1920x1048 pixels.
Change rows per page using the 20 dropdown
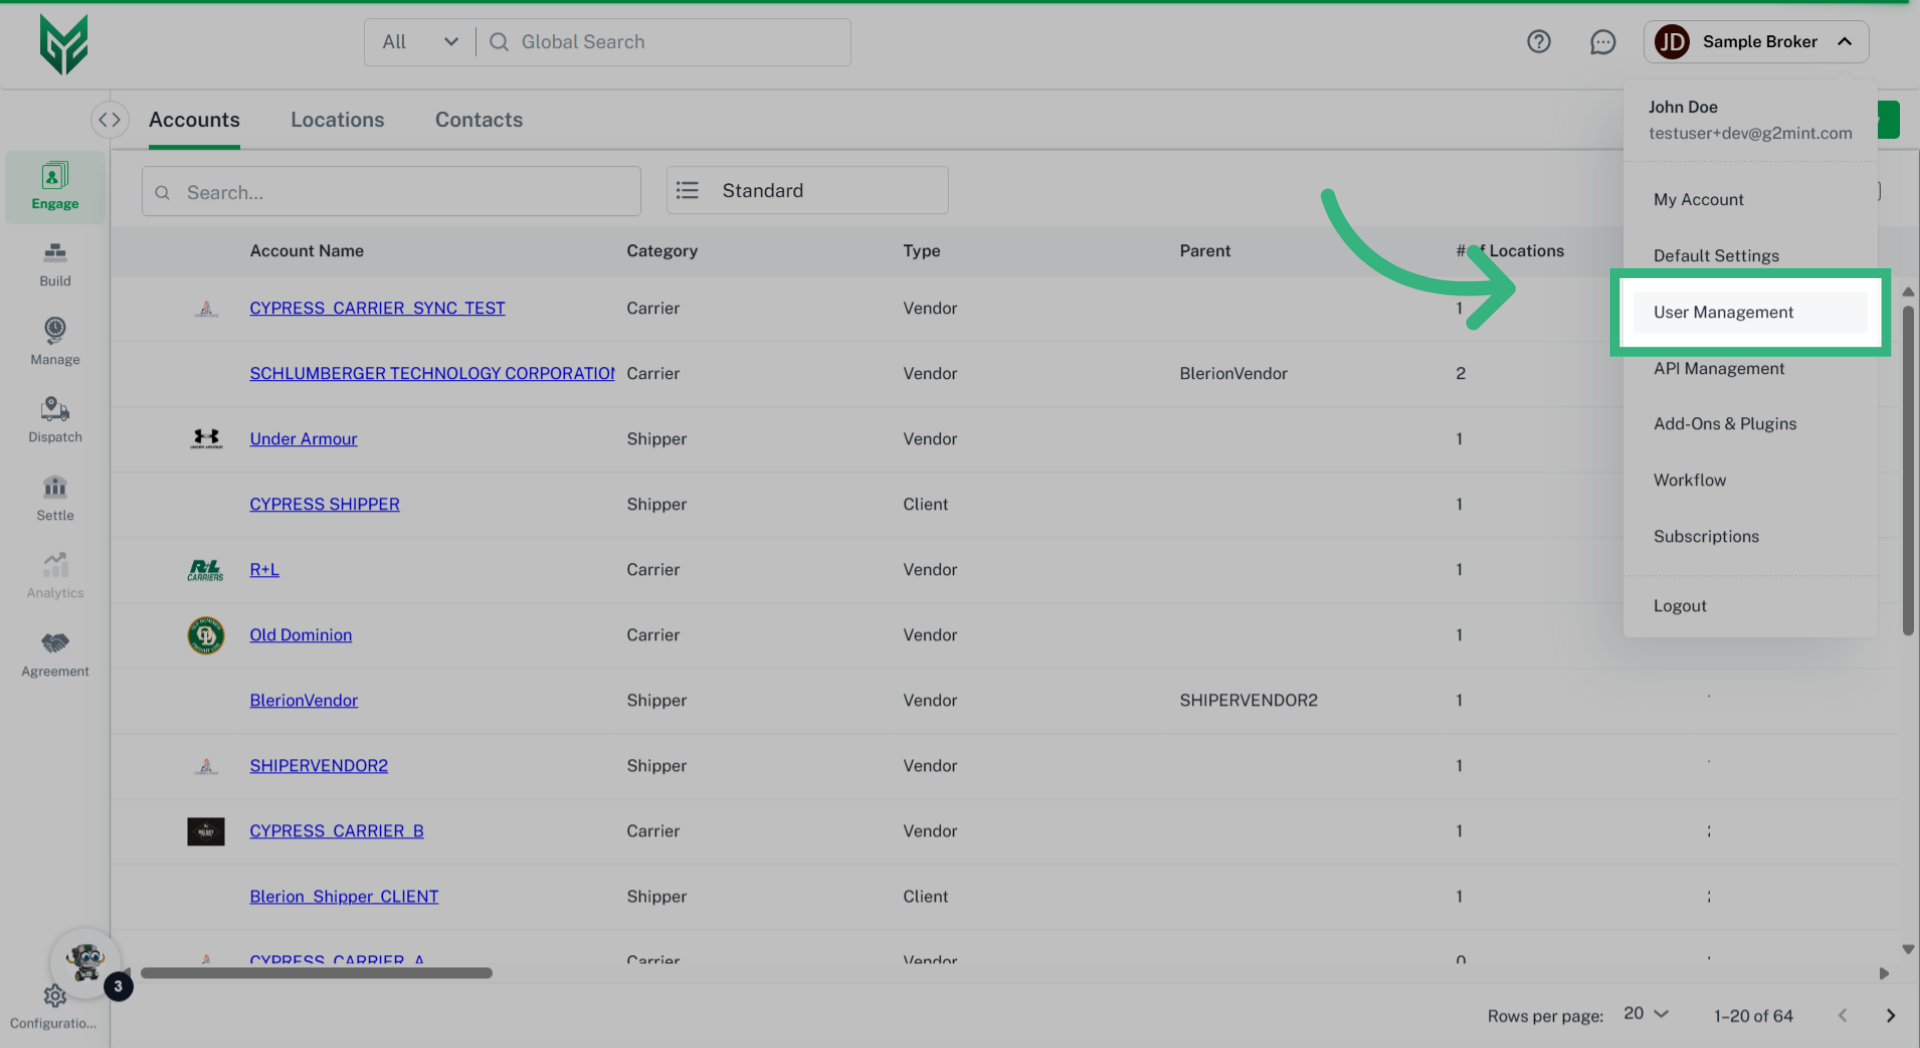[1643, 1014]
